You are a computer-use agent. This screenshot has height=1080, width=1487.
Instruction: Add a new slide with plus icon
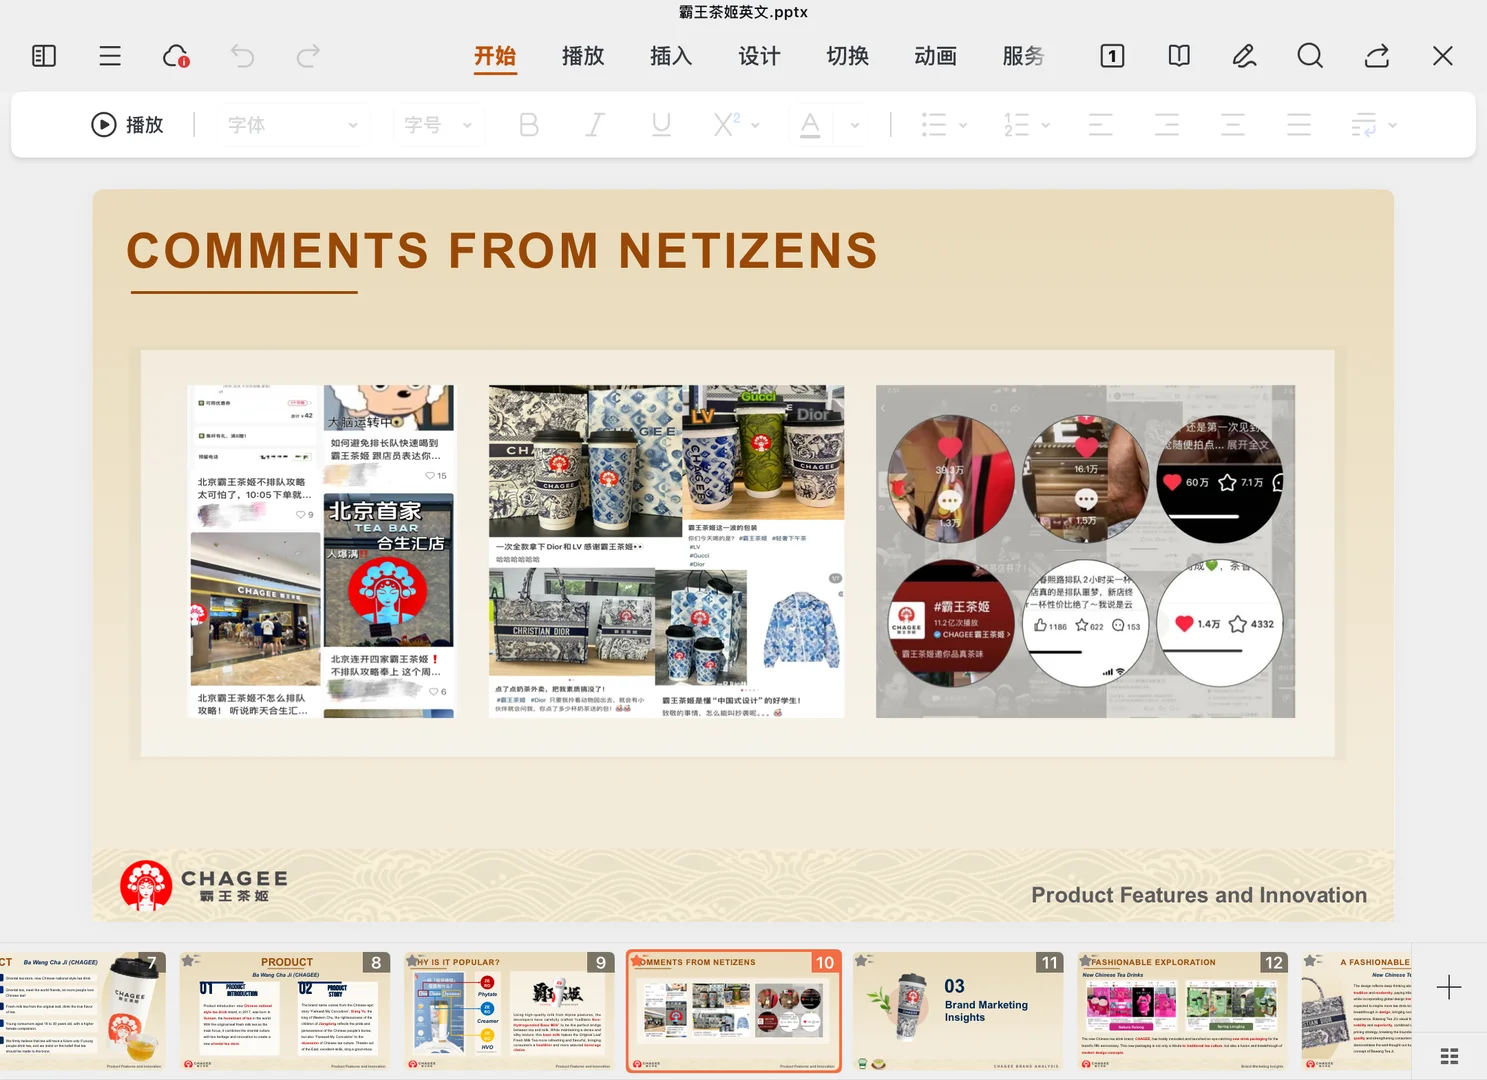[x=1449, y=988]
